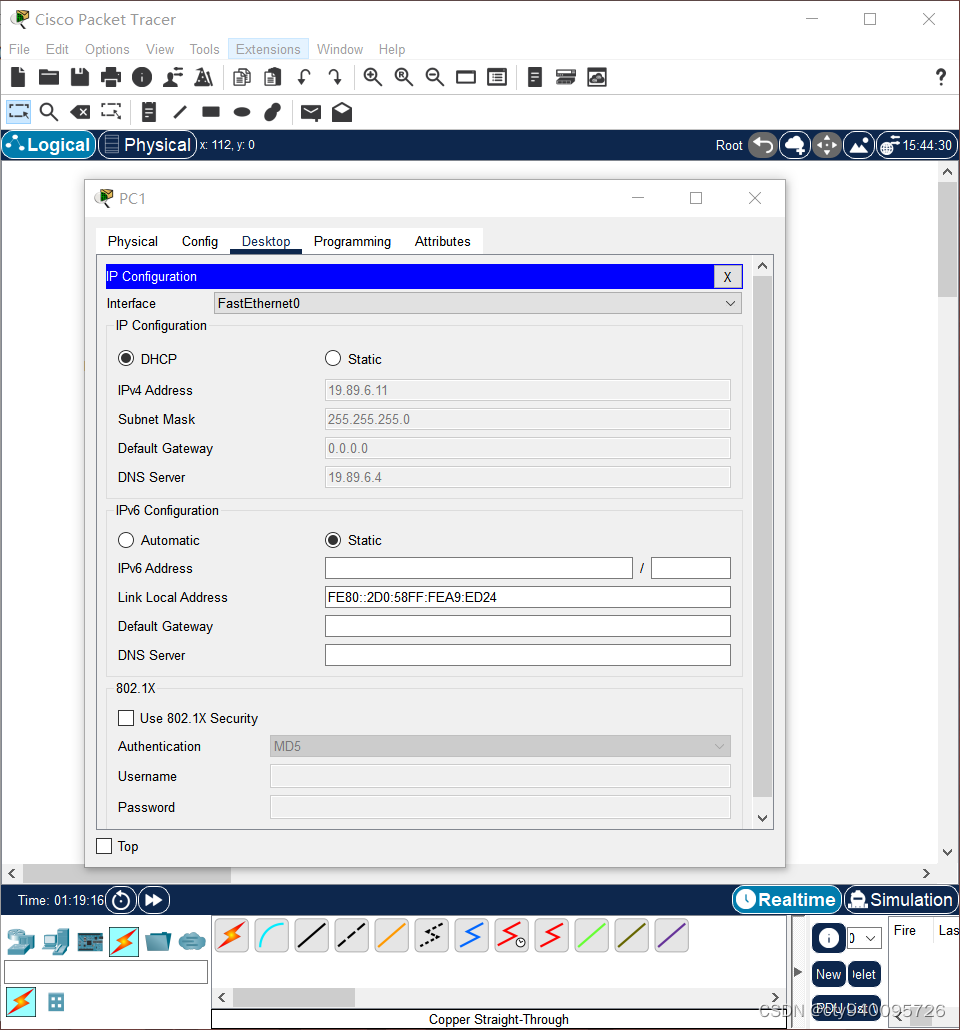Expand PDU list with the triangle arrow
The width and height of the screenshot is (960, 1030).
[798, 972]
